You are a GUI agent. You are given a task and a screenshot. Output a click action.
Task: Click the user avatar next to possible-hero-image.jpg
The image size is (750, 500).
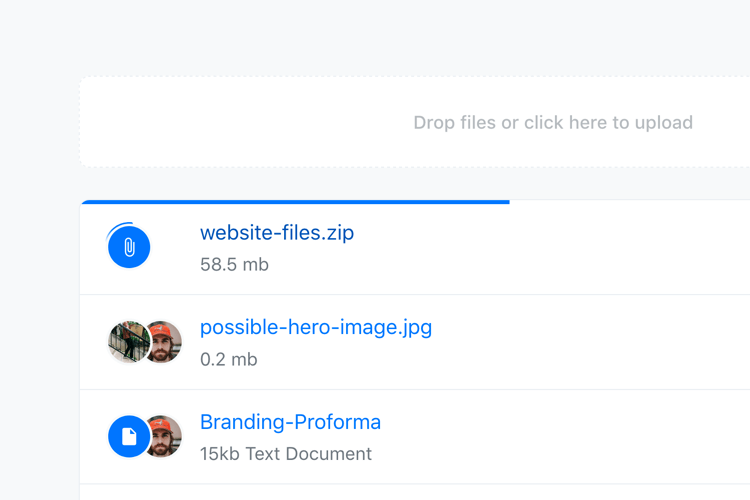(x=163, y=342)
